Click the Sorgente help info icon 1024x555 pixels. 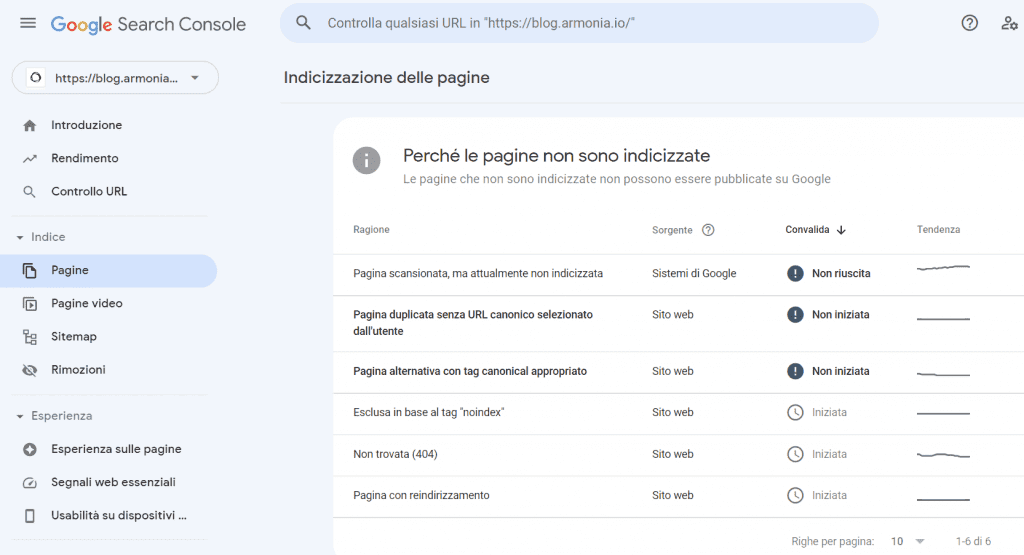pyautogui.click(x=708, y=230)
